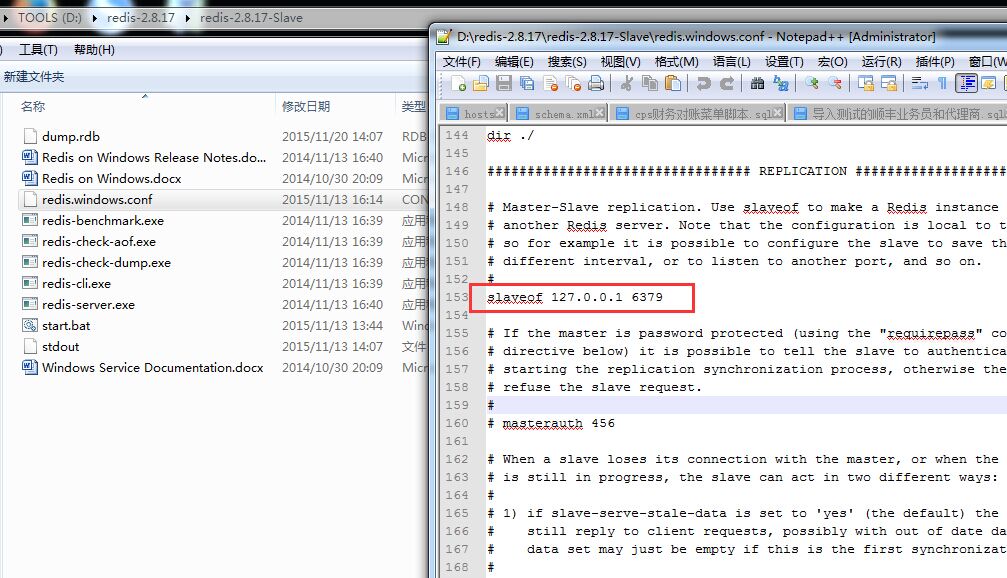The image size is (1007, 578).
Task: Open the 文件(F) menu in Notepad++
Action: click(x=462, y=62)
